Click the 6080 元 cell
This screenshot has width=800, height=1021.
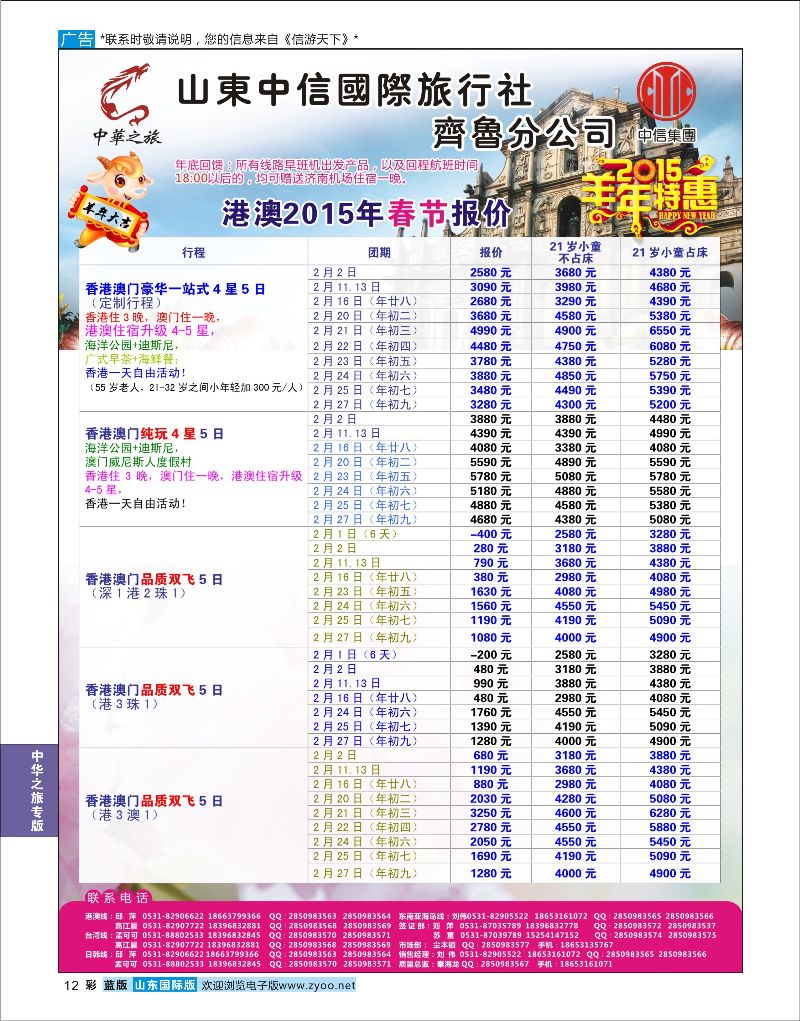click(670, 346)
